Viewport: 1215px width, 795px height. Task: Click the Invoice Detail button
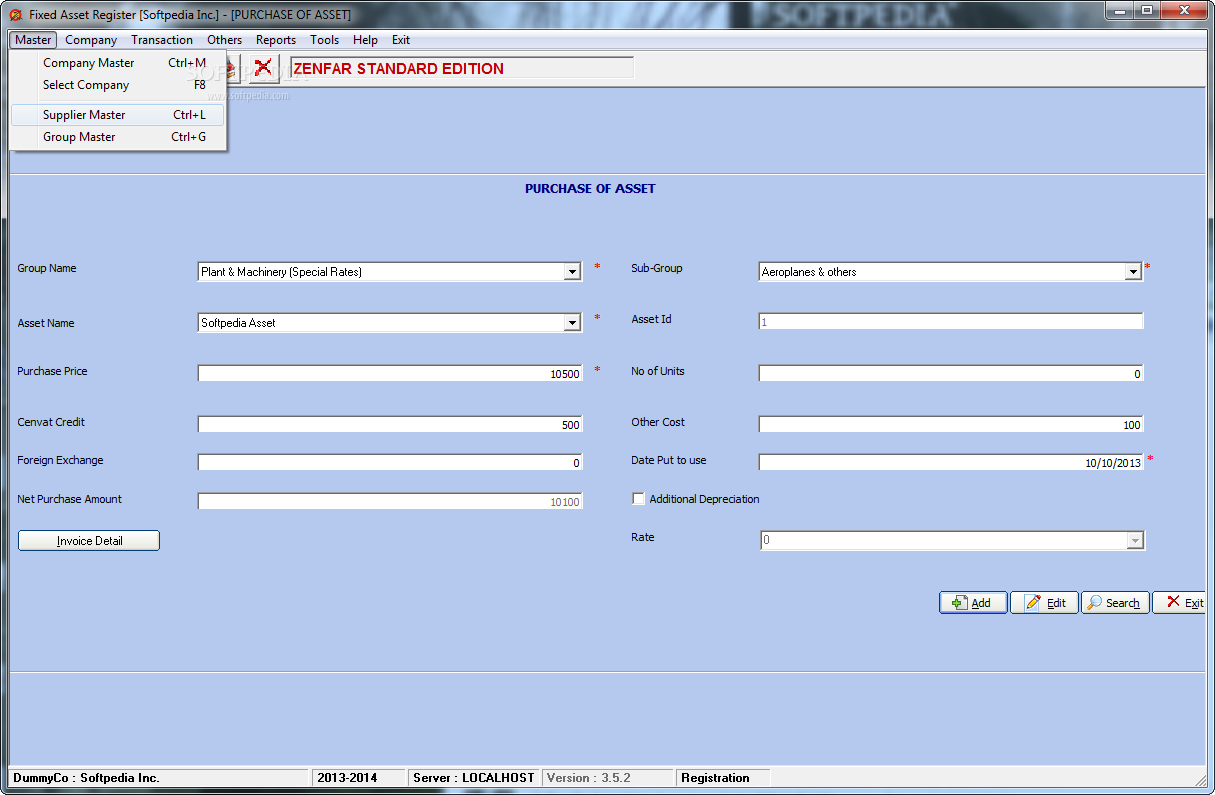click(89, 541)
